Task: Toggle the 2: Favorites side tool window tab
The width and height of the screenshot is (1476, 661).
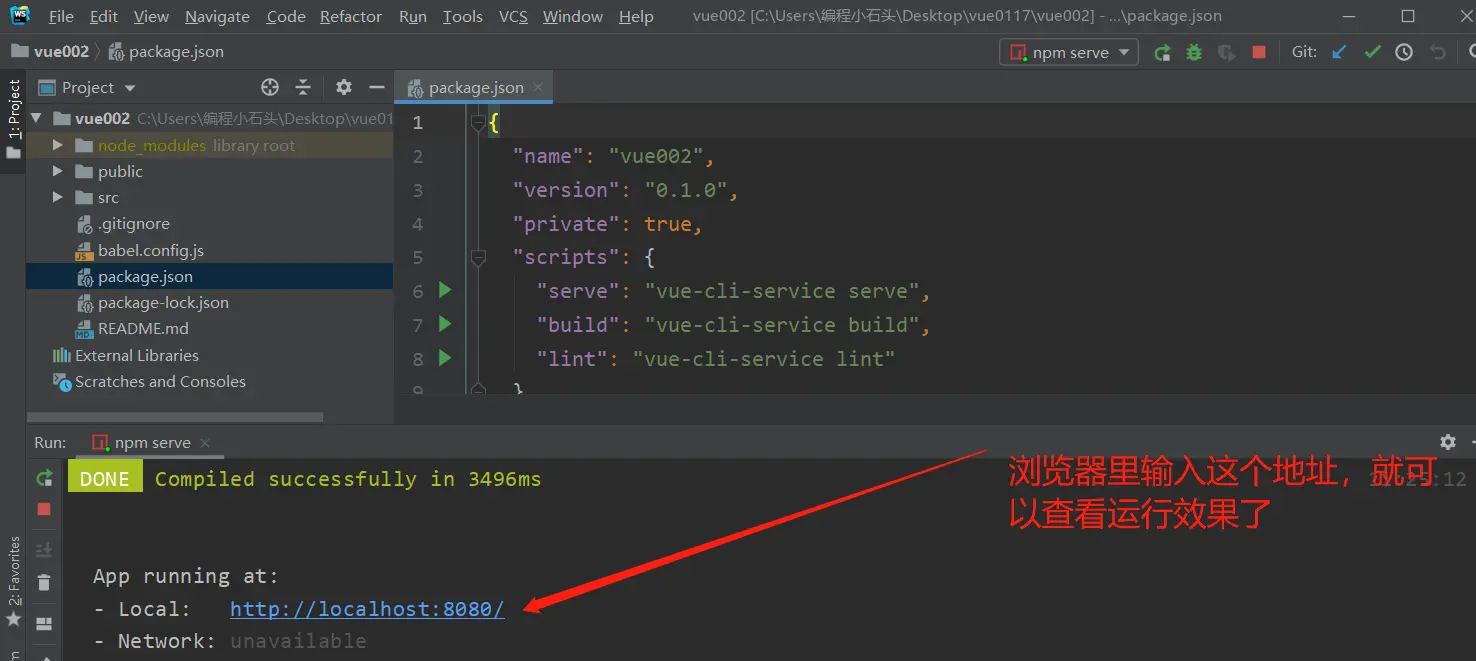Action: pyautogui.click(x=14, y=582)
